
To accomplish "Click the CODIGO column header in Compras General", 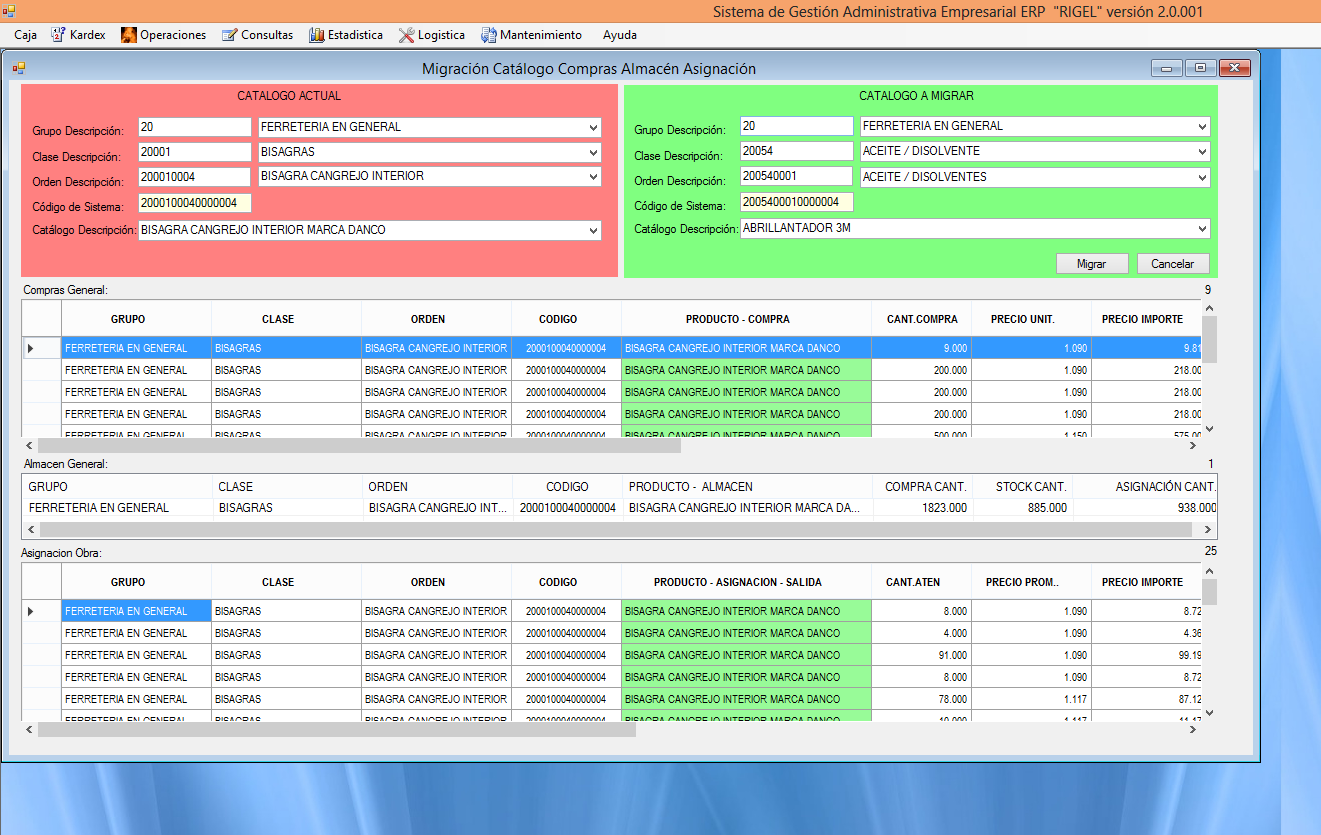I will (x=566, y=319).
